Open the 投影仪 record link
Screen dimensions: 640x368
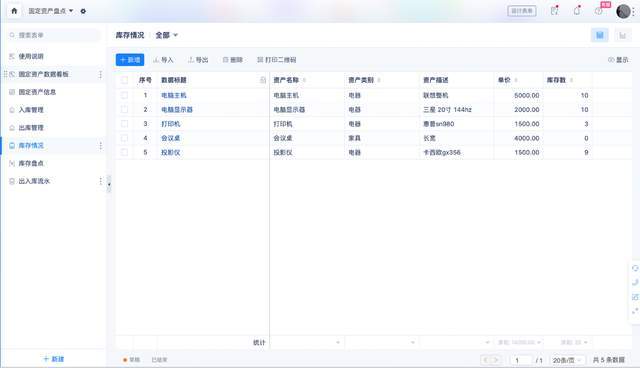(x=171, y=152)
